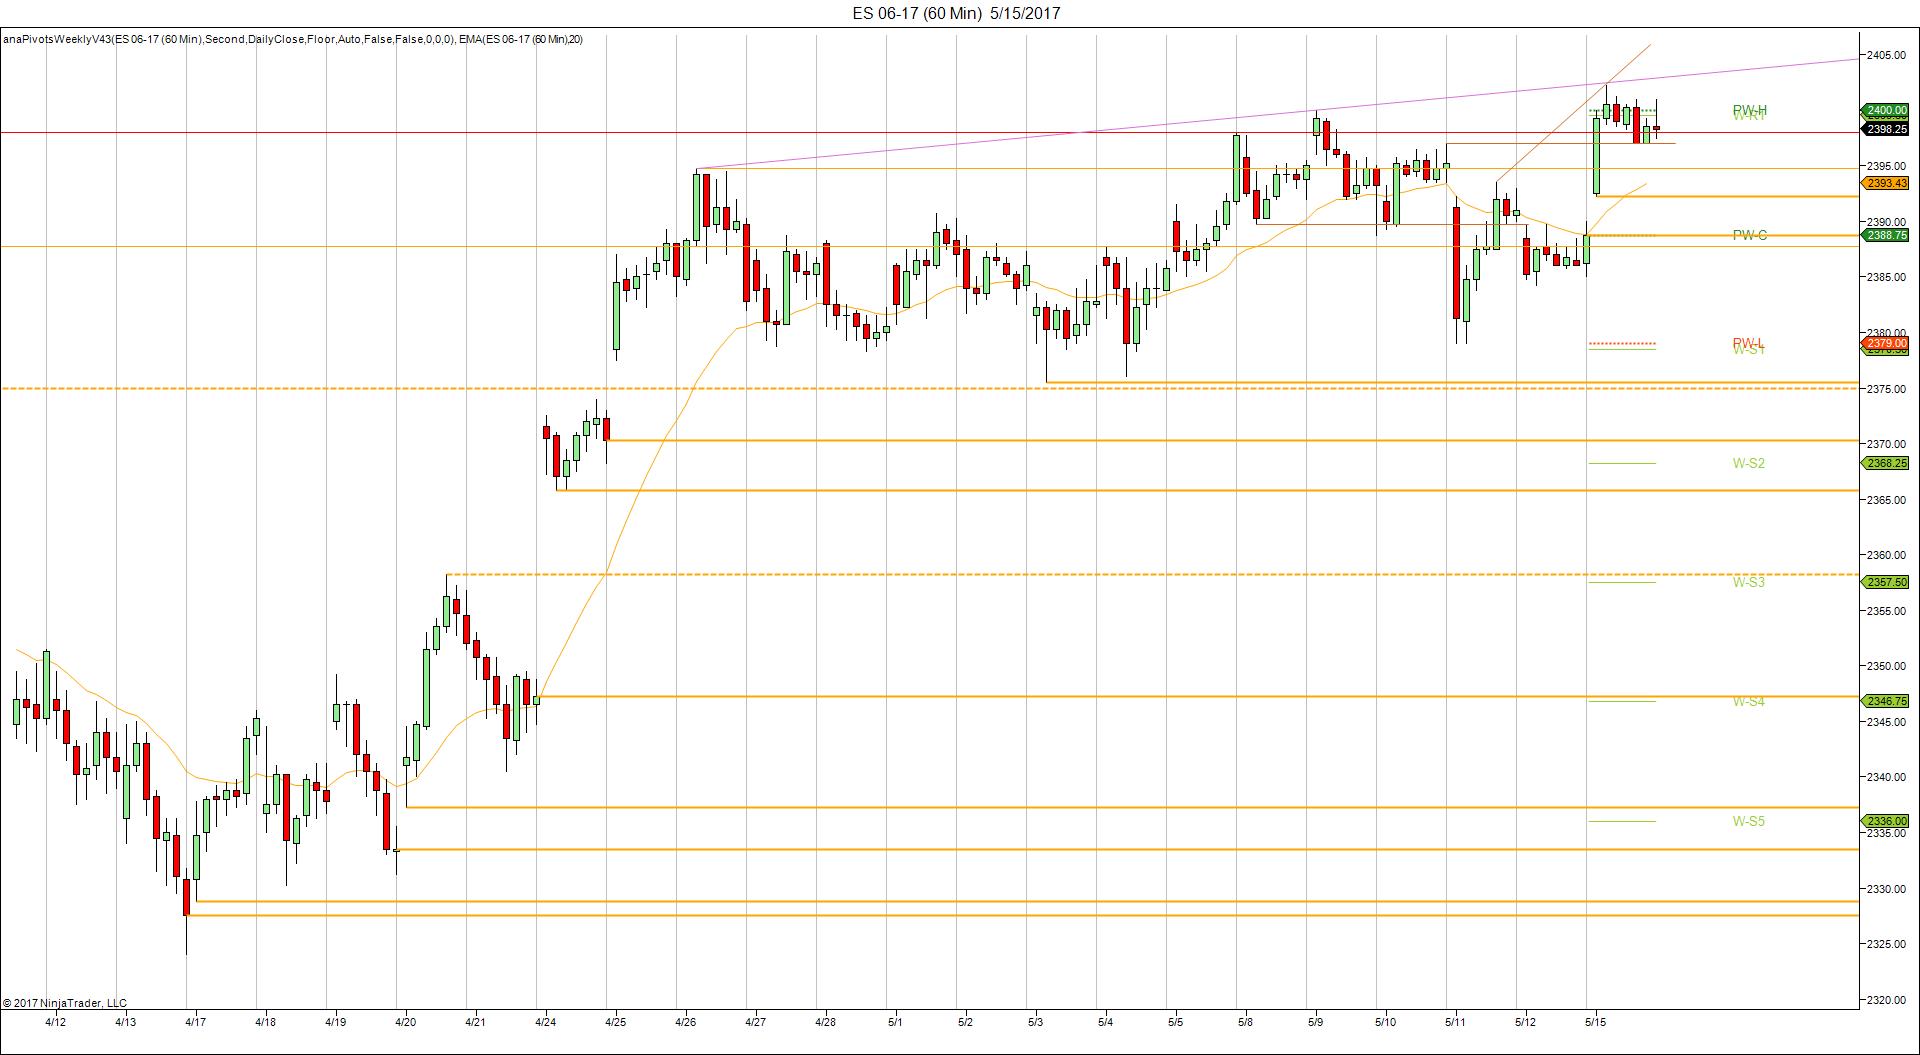
Task: Select the 4/24 date on time axis
Action: [546, 1022]
